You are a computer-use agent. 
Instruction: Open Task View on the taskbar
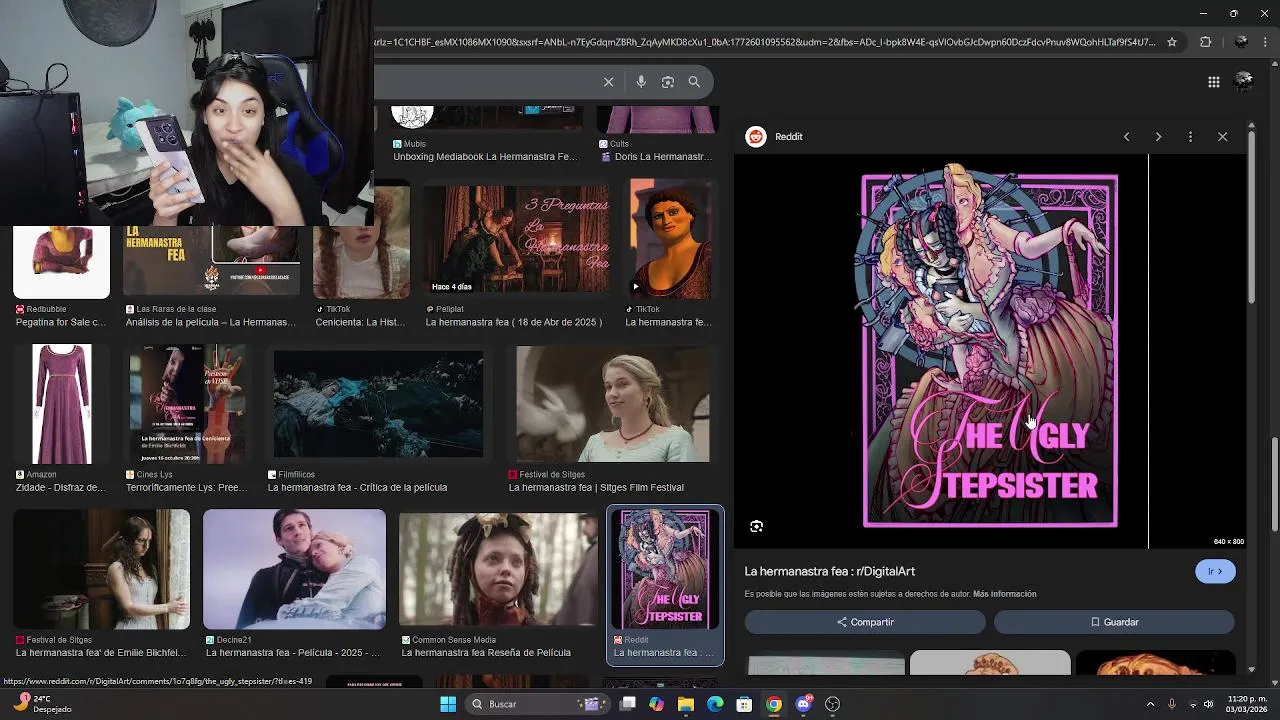628,704
